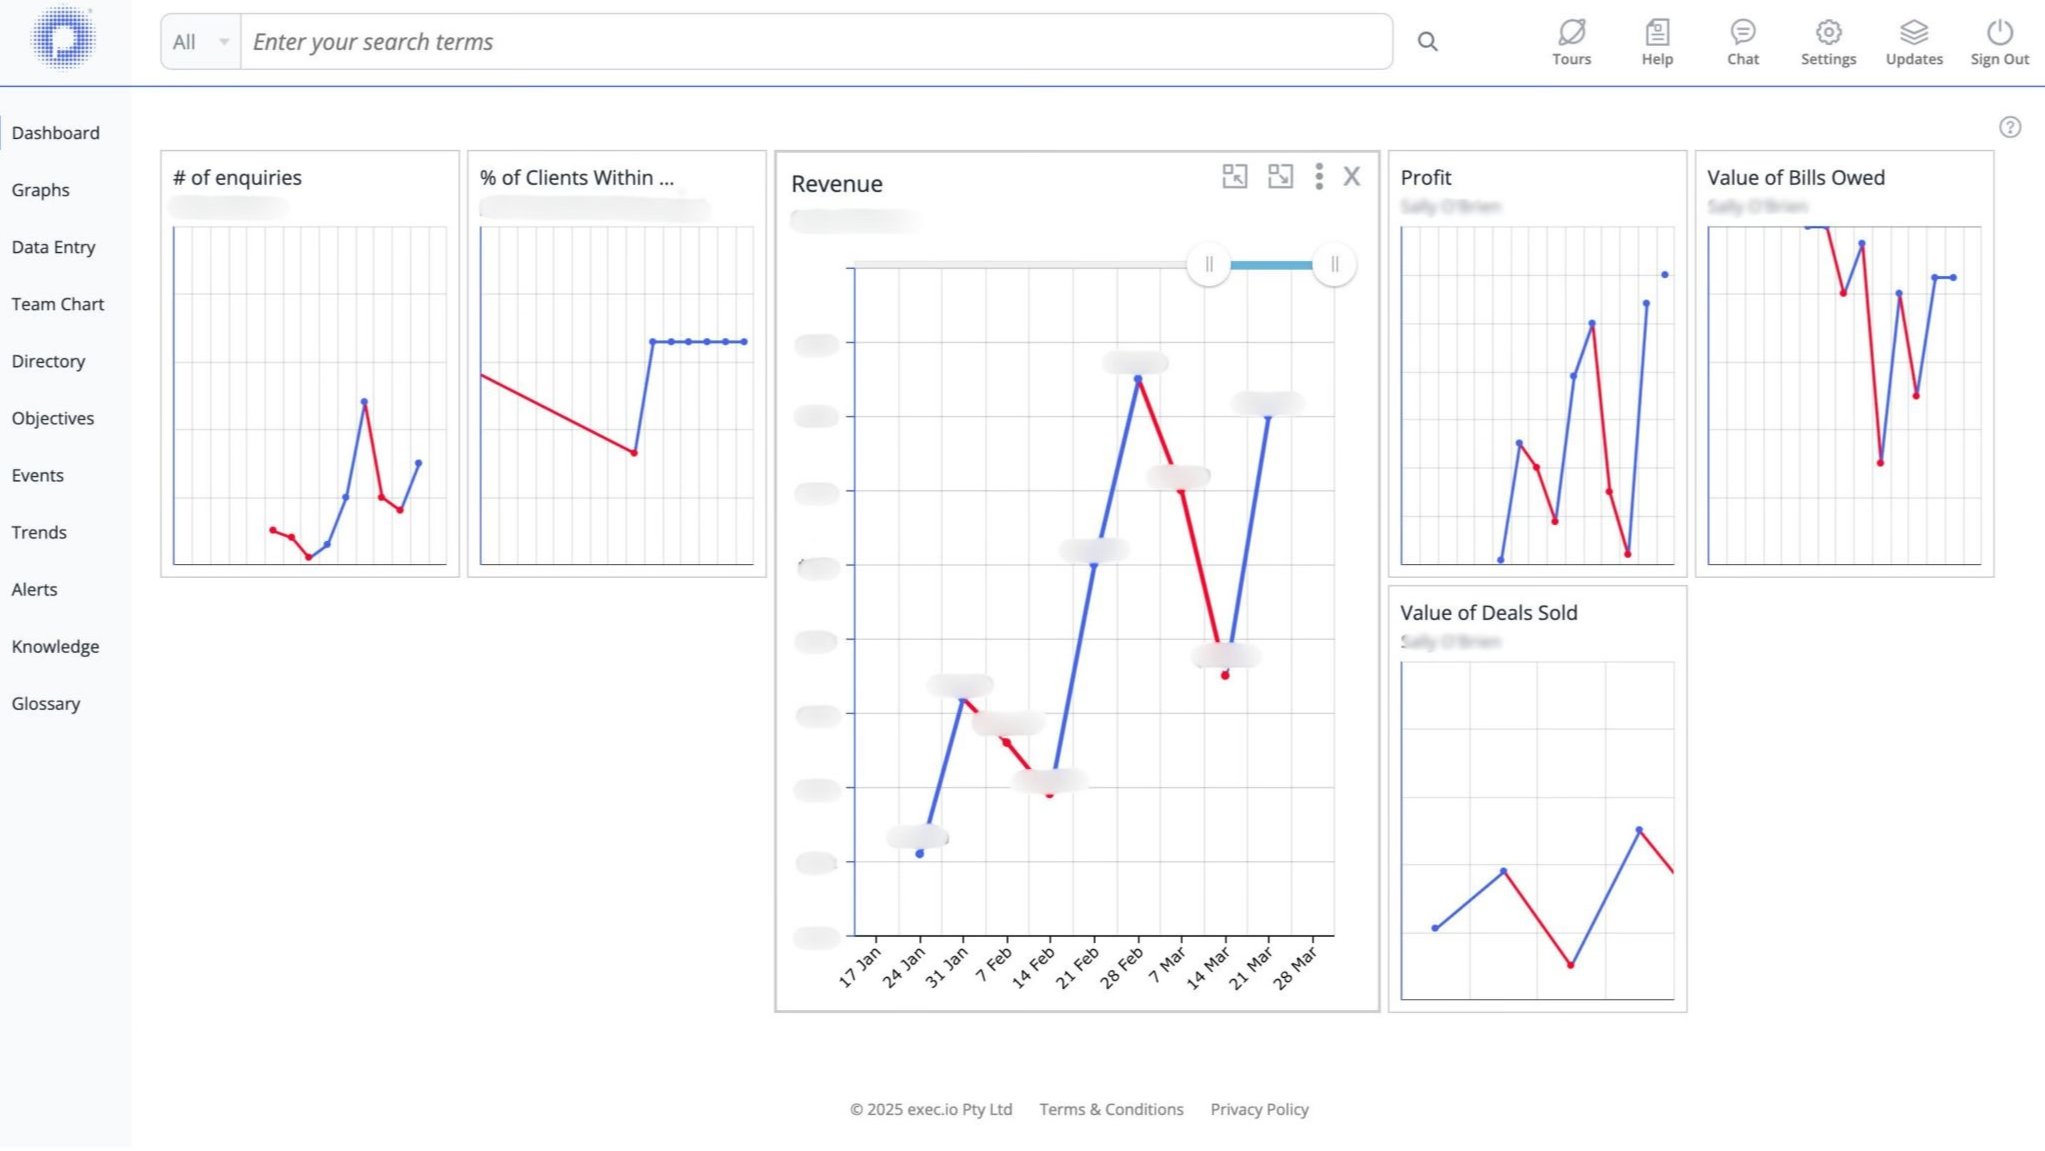Open the Team Chart sidebar item
This screenshot has height=1151, width=2045.
(x=58, y=304)
